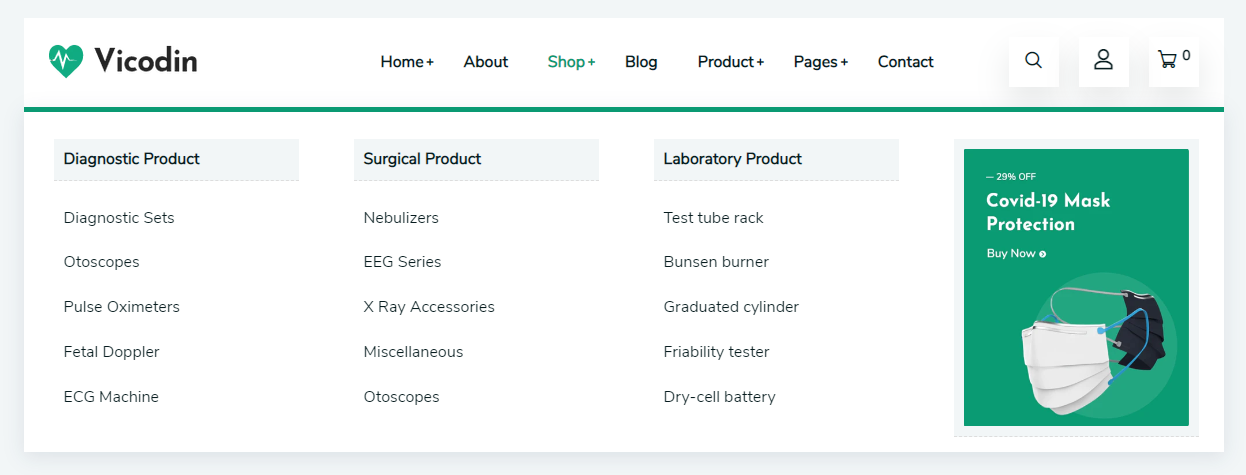Select Dry-cell battery link
1246x475 pixels.
[720, 397]
